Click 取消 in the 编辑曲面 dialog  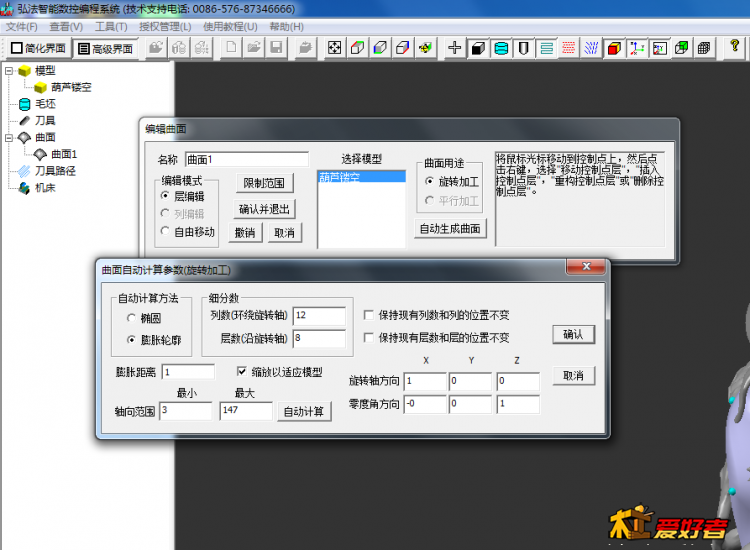coord(284,233)
